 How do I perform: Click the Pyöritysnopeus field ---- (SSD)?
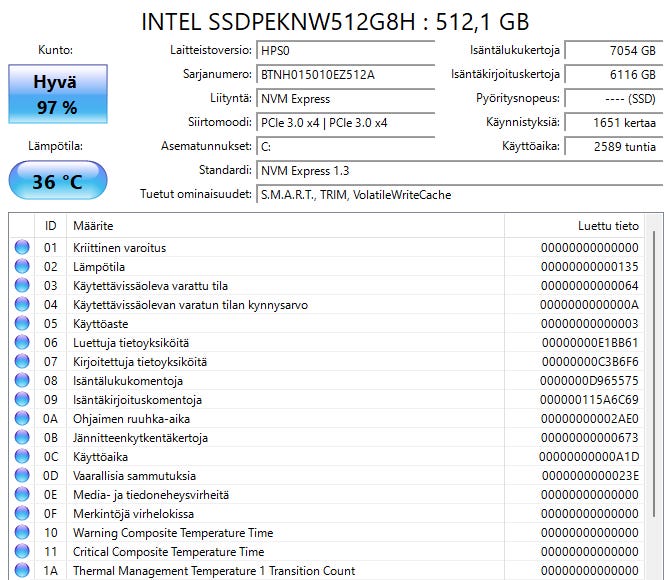click(x=614, y=99)
